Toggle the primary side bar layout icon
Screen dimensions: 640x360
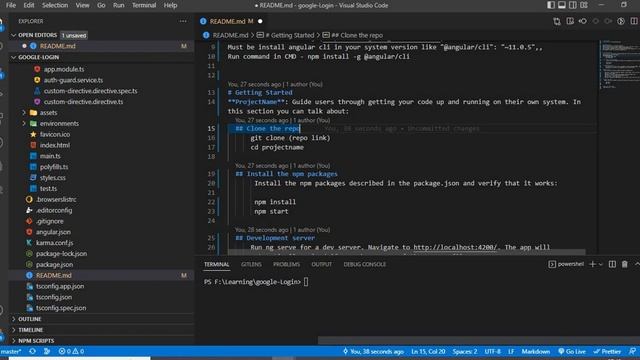[551, 5]
